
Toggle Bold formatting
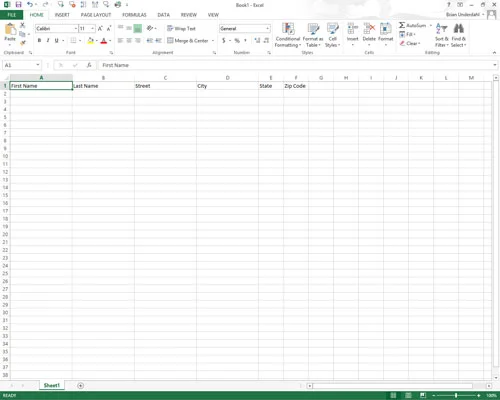click(x=39, y=40)
